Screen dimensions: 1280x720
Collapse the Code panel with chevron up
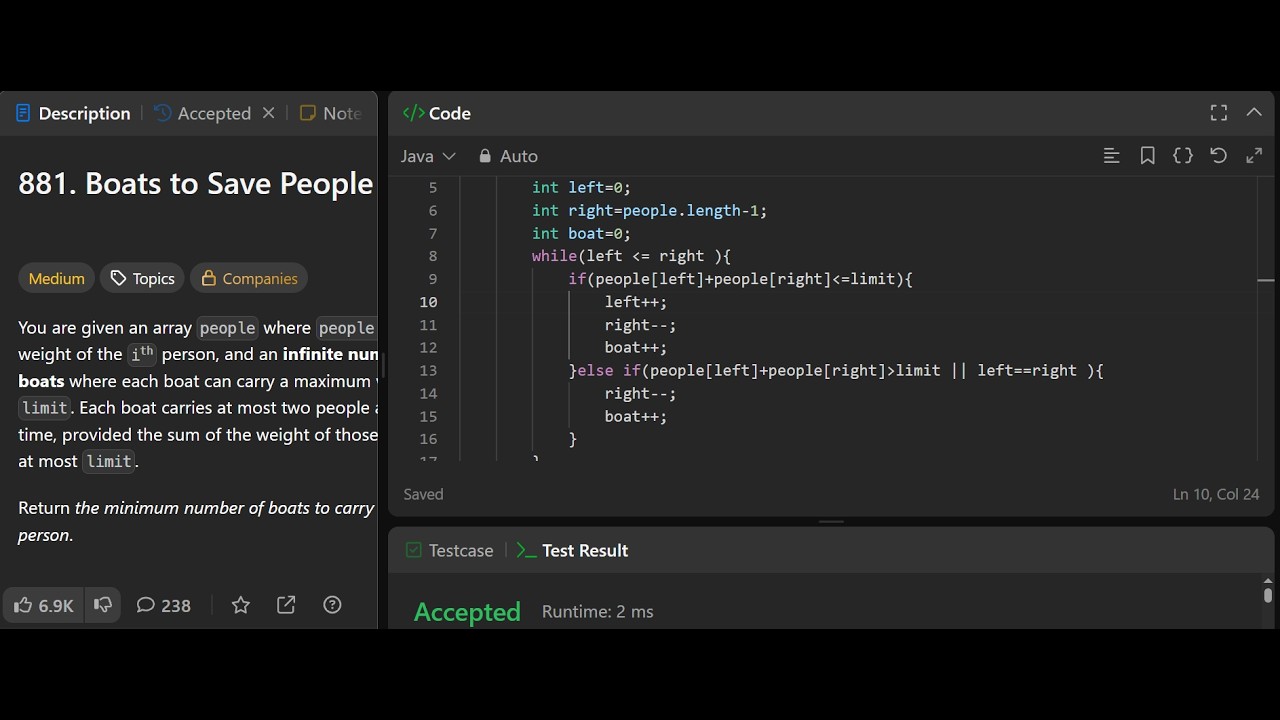pos(1254,113)
